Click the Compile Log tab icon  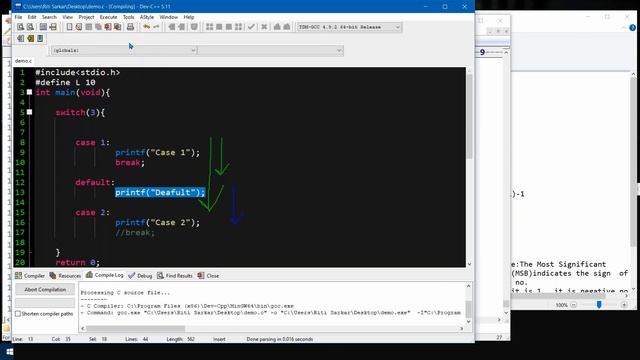point(89,275)
